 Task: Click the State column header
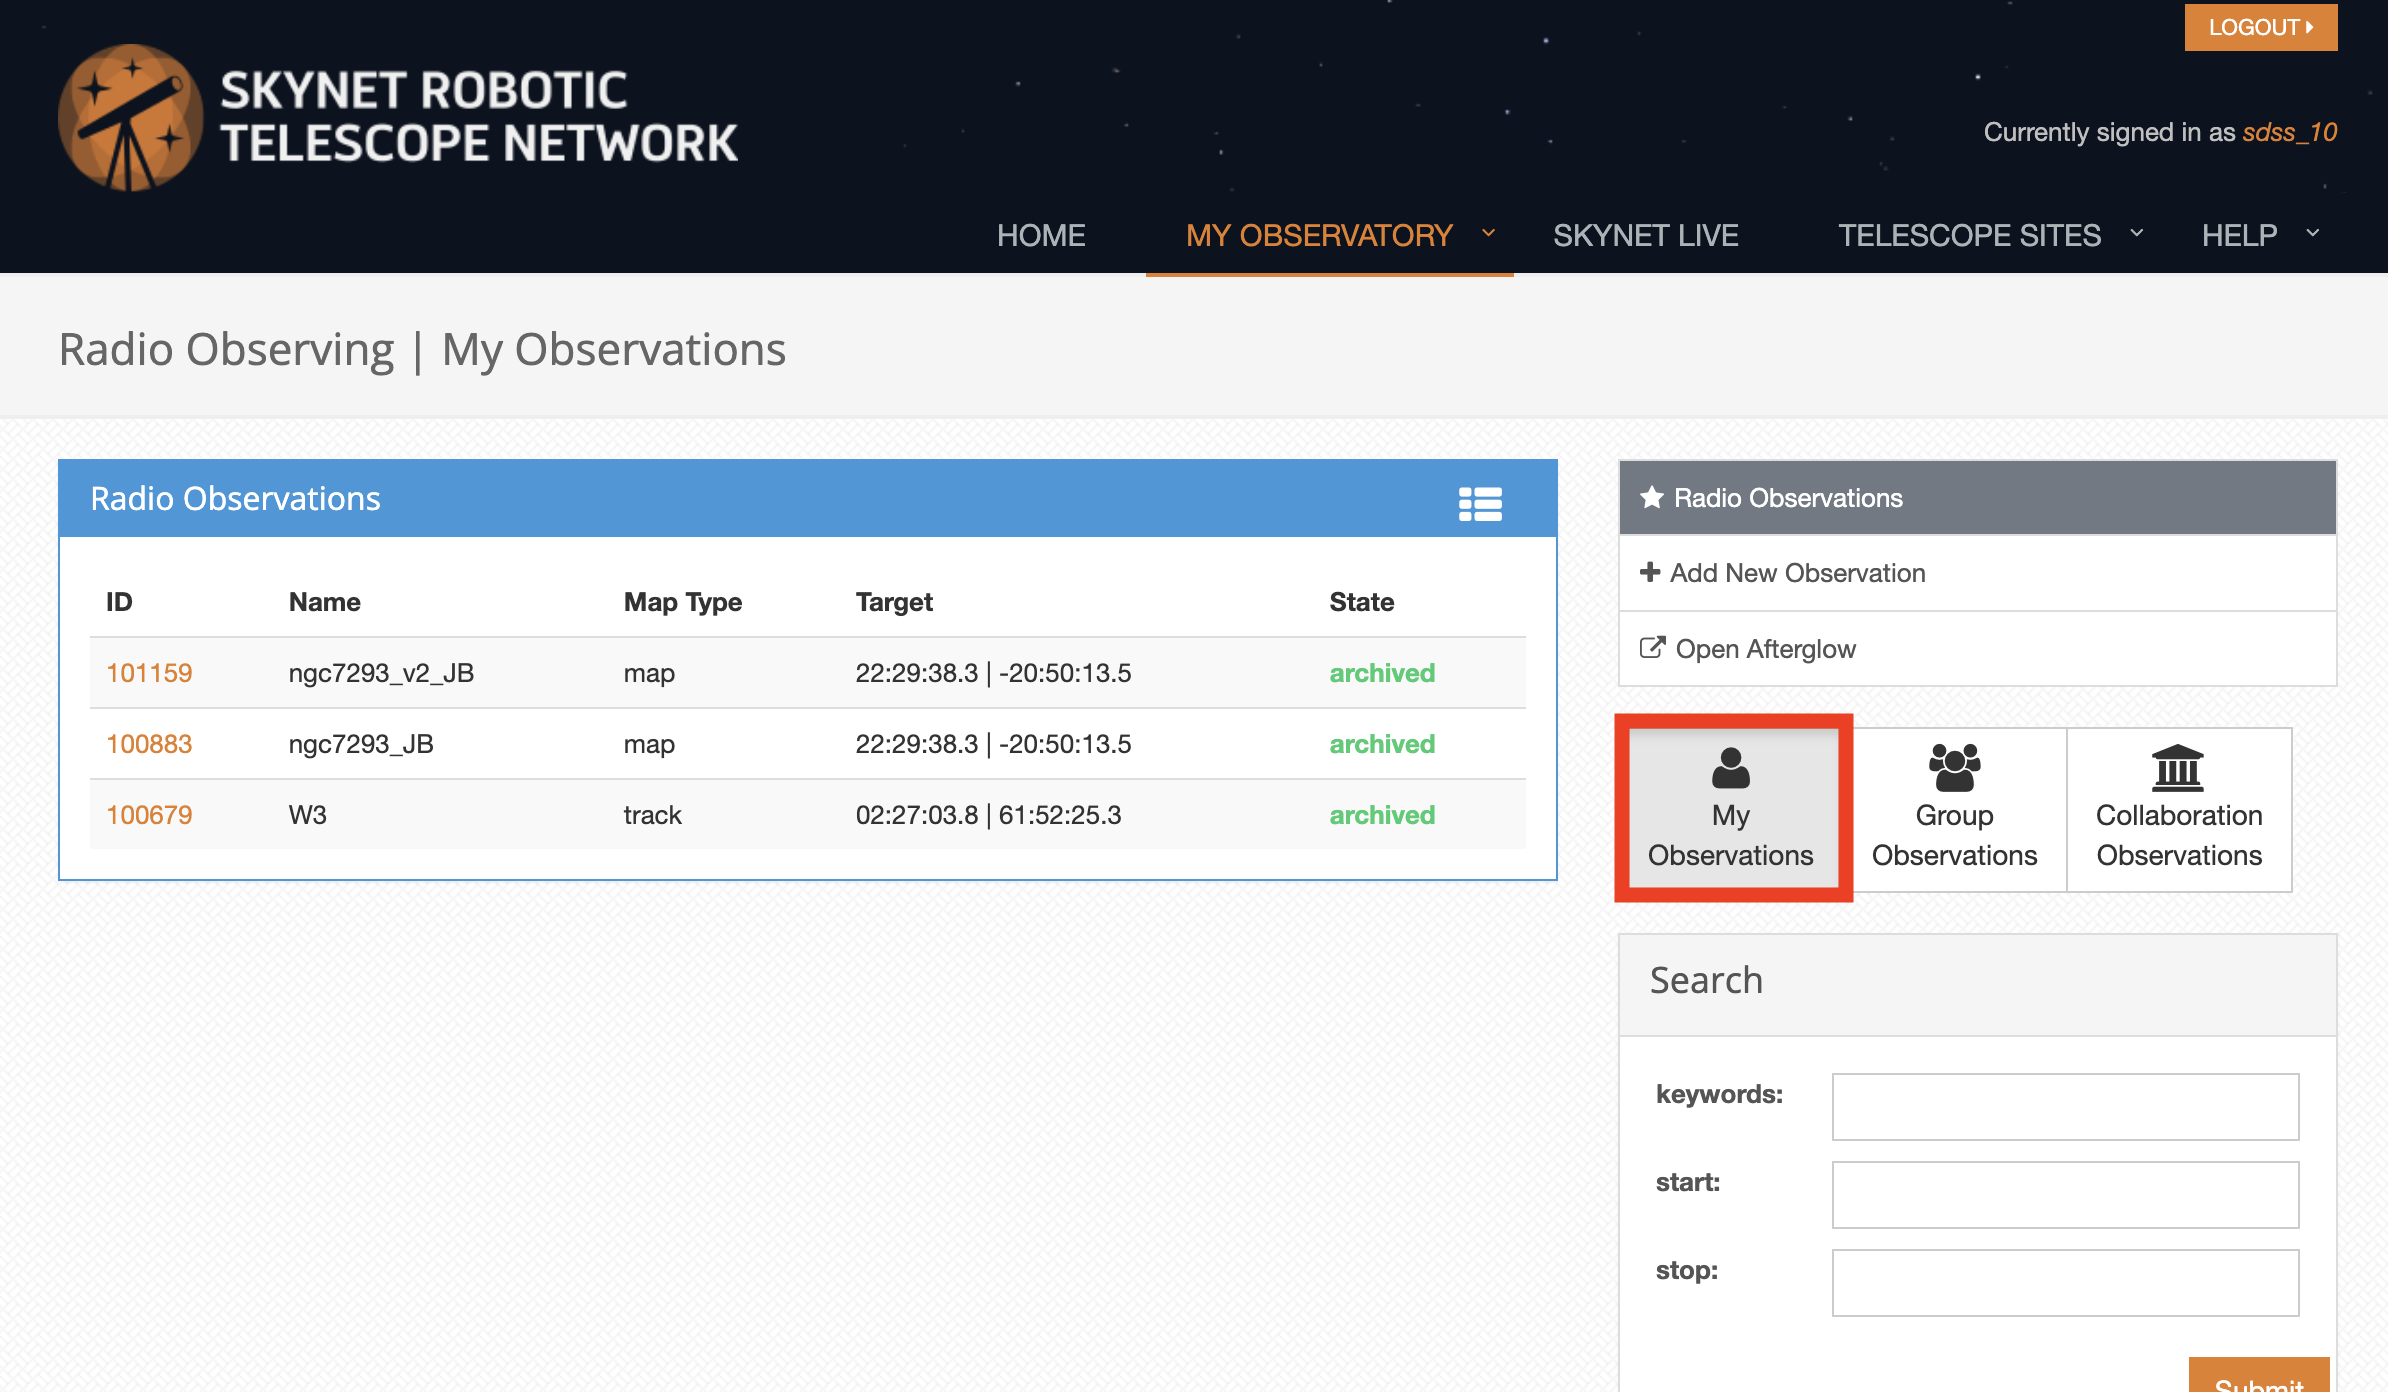[x=1361, y=602]
